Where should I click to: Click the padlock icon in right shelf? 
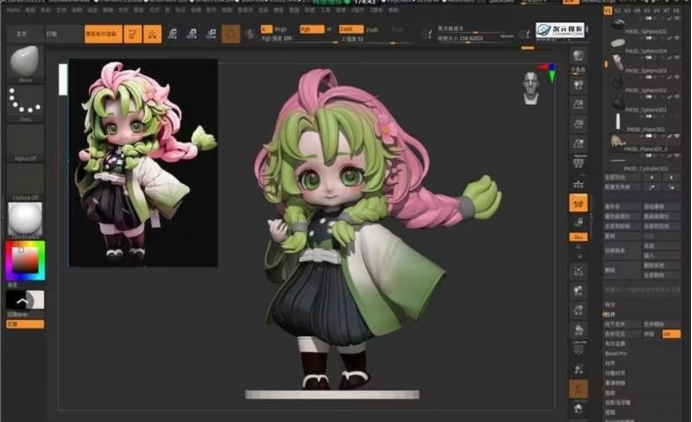(x=578, y=222)
